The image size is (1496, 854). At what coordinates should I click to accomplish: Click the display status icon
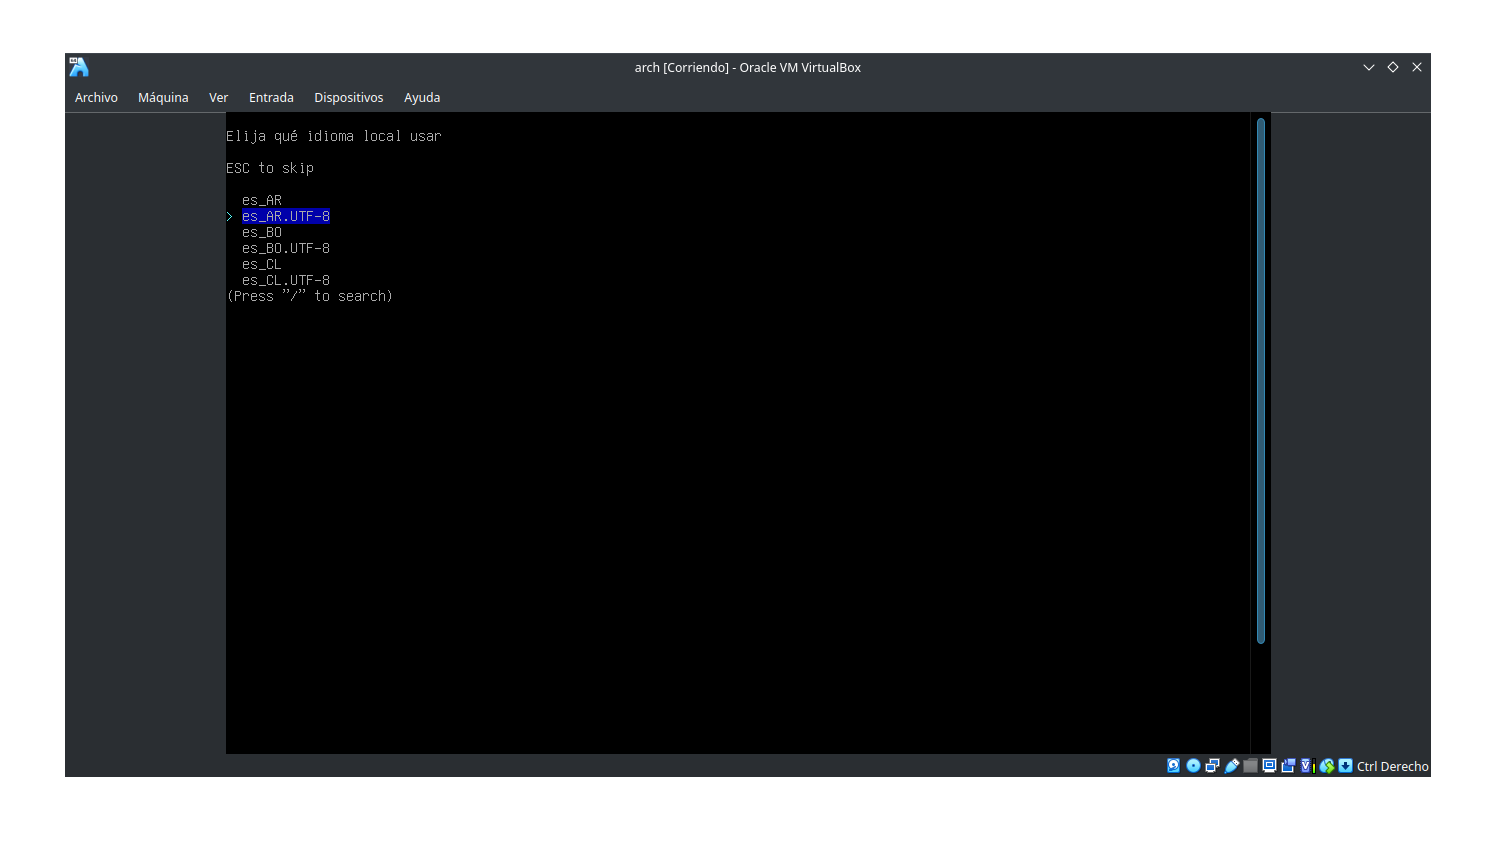[1269, 765]
